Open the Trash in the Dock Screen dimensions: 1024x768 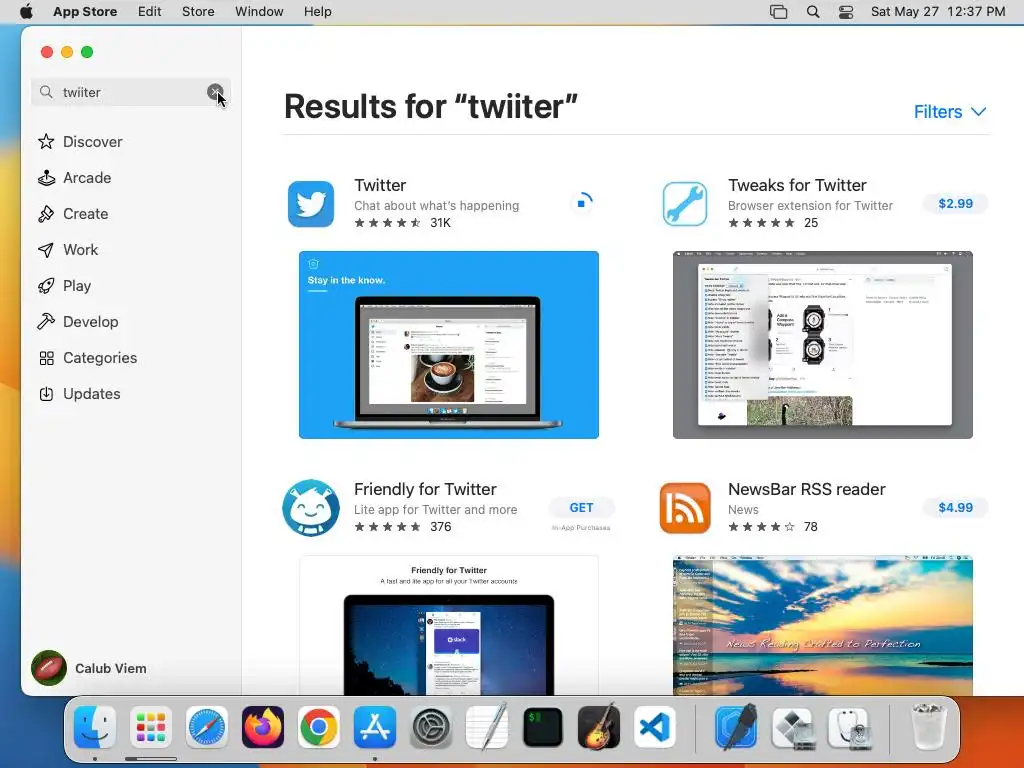point(928,727)
